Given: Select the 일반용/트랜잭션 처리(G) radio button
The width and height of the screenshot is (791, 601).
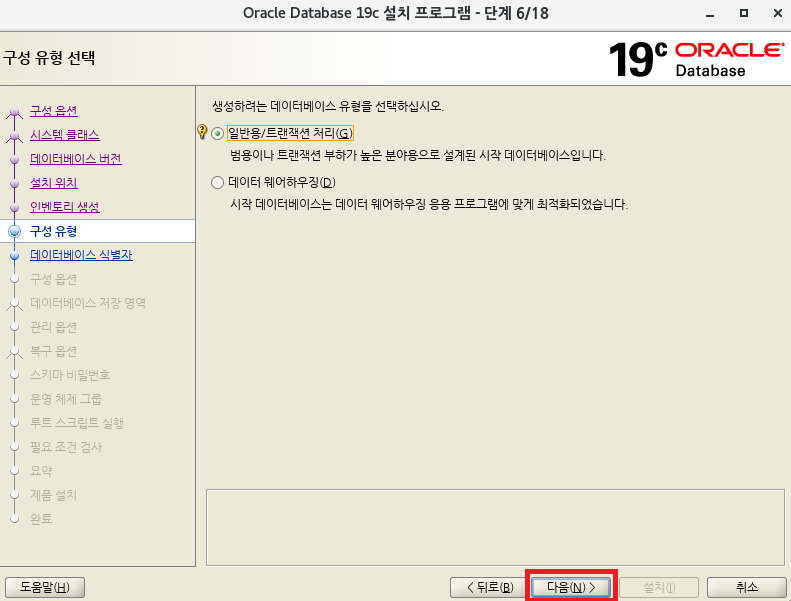Looking at the screenshot, I should tap(217, 133).
